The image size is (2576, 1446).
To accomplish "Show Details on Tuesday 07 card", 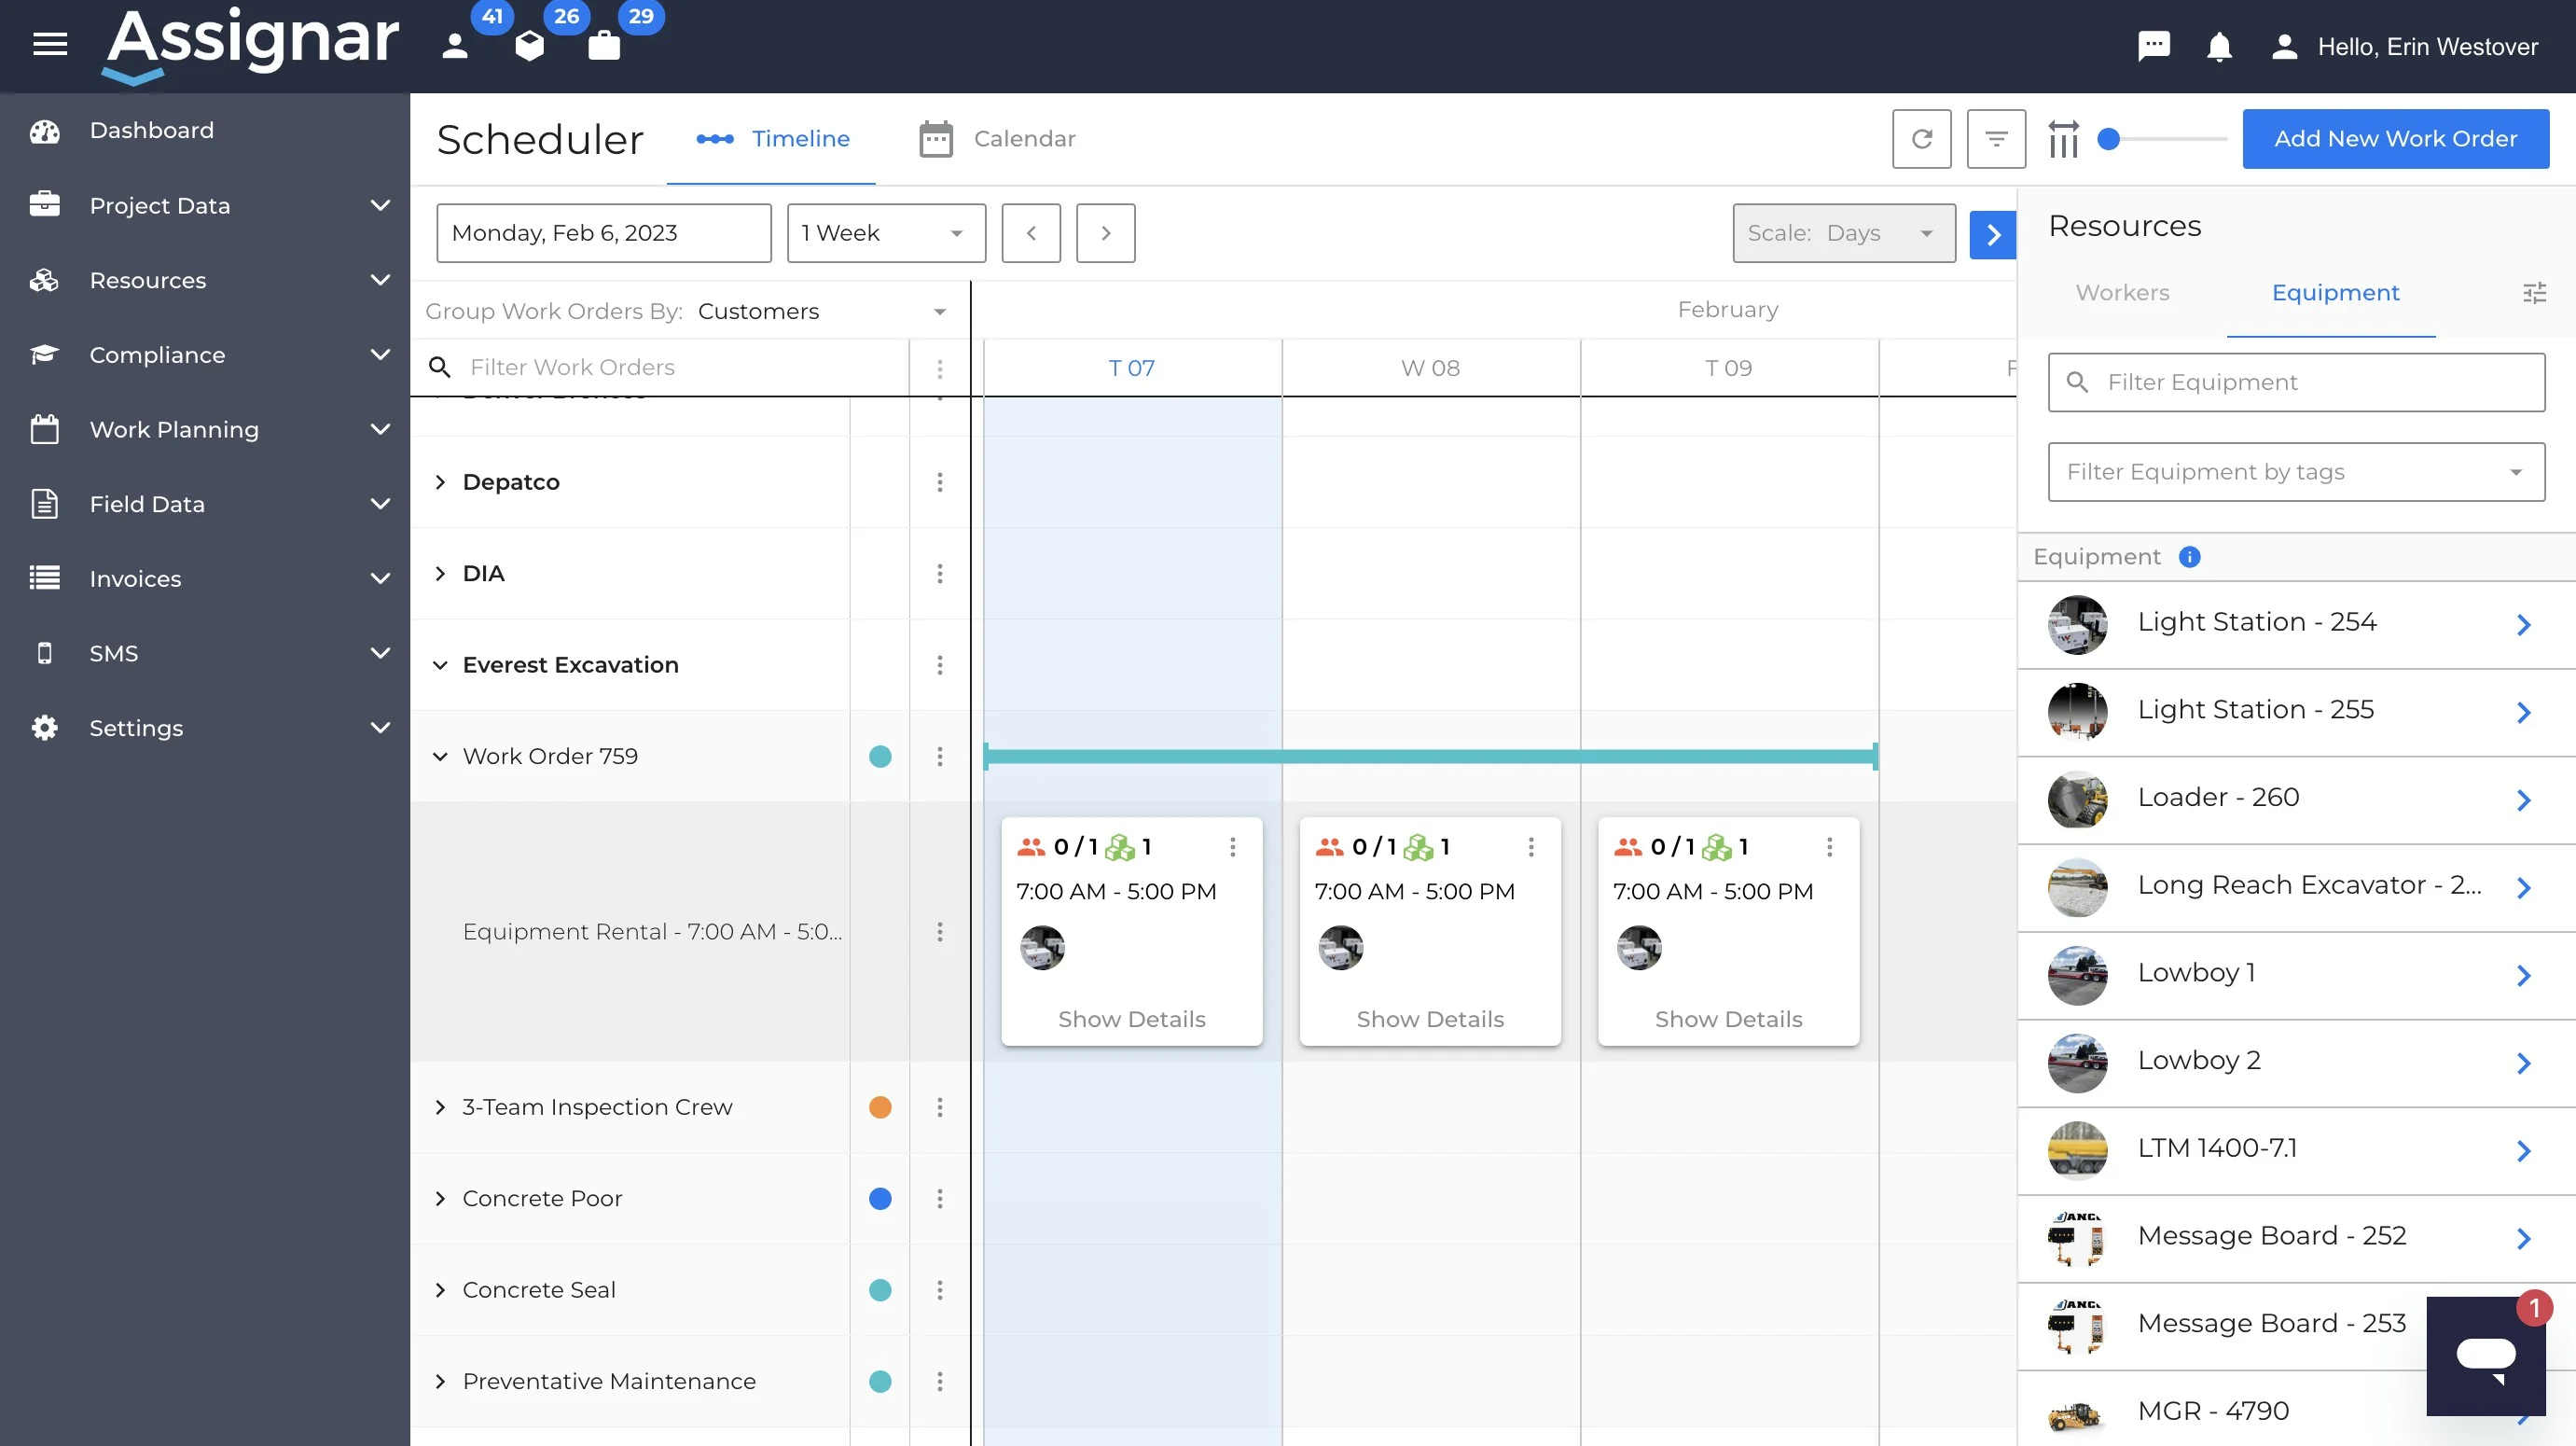I will click(1131, 1019).
